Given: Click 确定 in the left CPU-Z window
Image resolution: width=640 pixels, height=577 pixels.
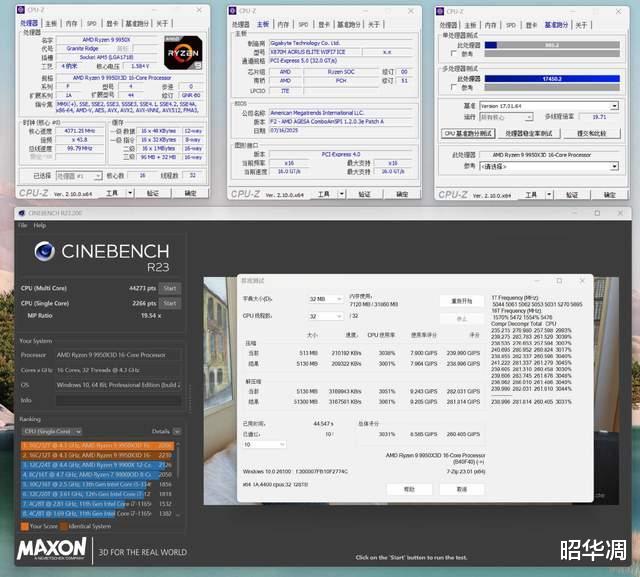Looking at the screenshot, I should (191, 193).
